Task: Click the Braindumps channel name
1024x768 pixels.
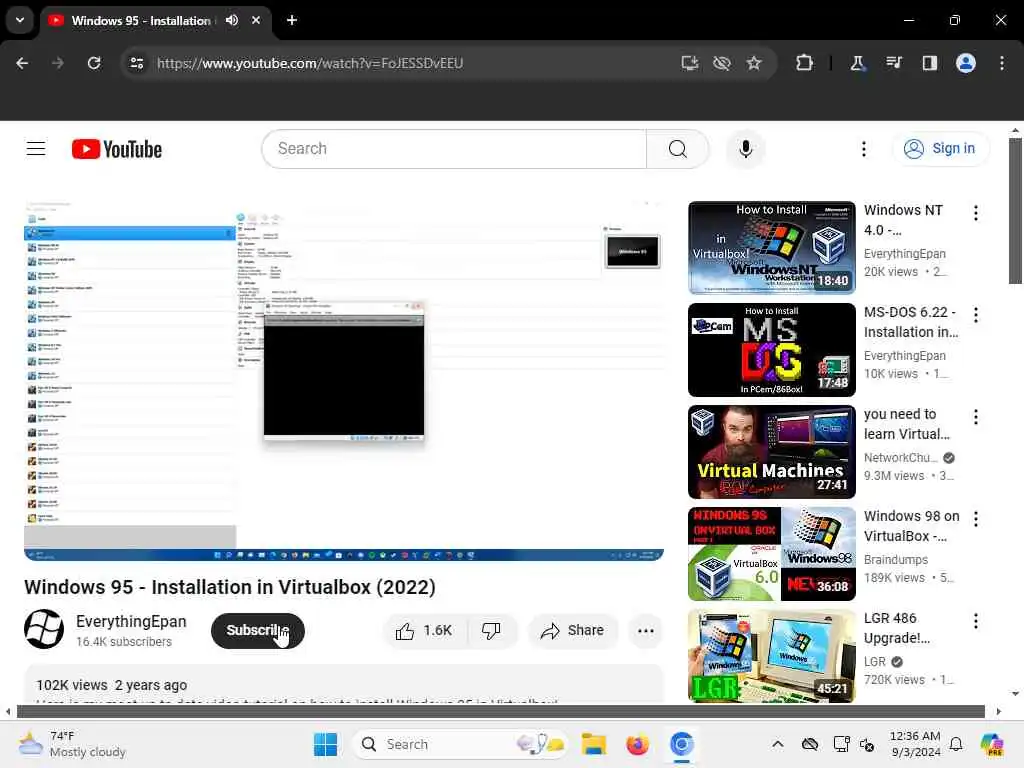Action: [x=896, y=560]
